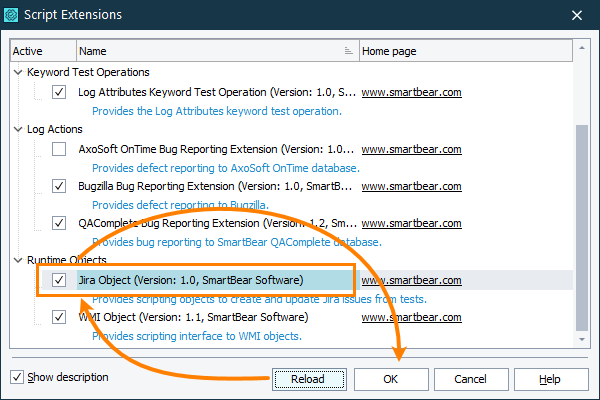Image resolution: width=600 pixels, height=400 pixels.
Task: Uncheck the WMI Object extension
Action: click(x=59, y=318)
